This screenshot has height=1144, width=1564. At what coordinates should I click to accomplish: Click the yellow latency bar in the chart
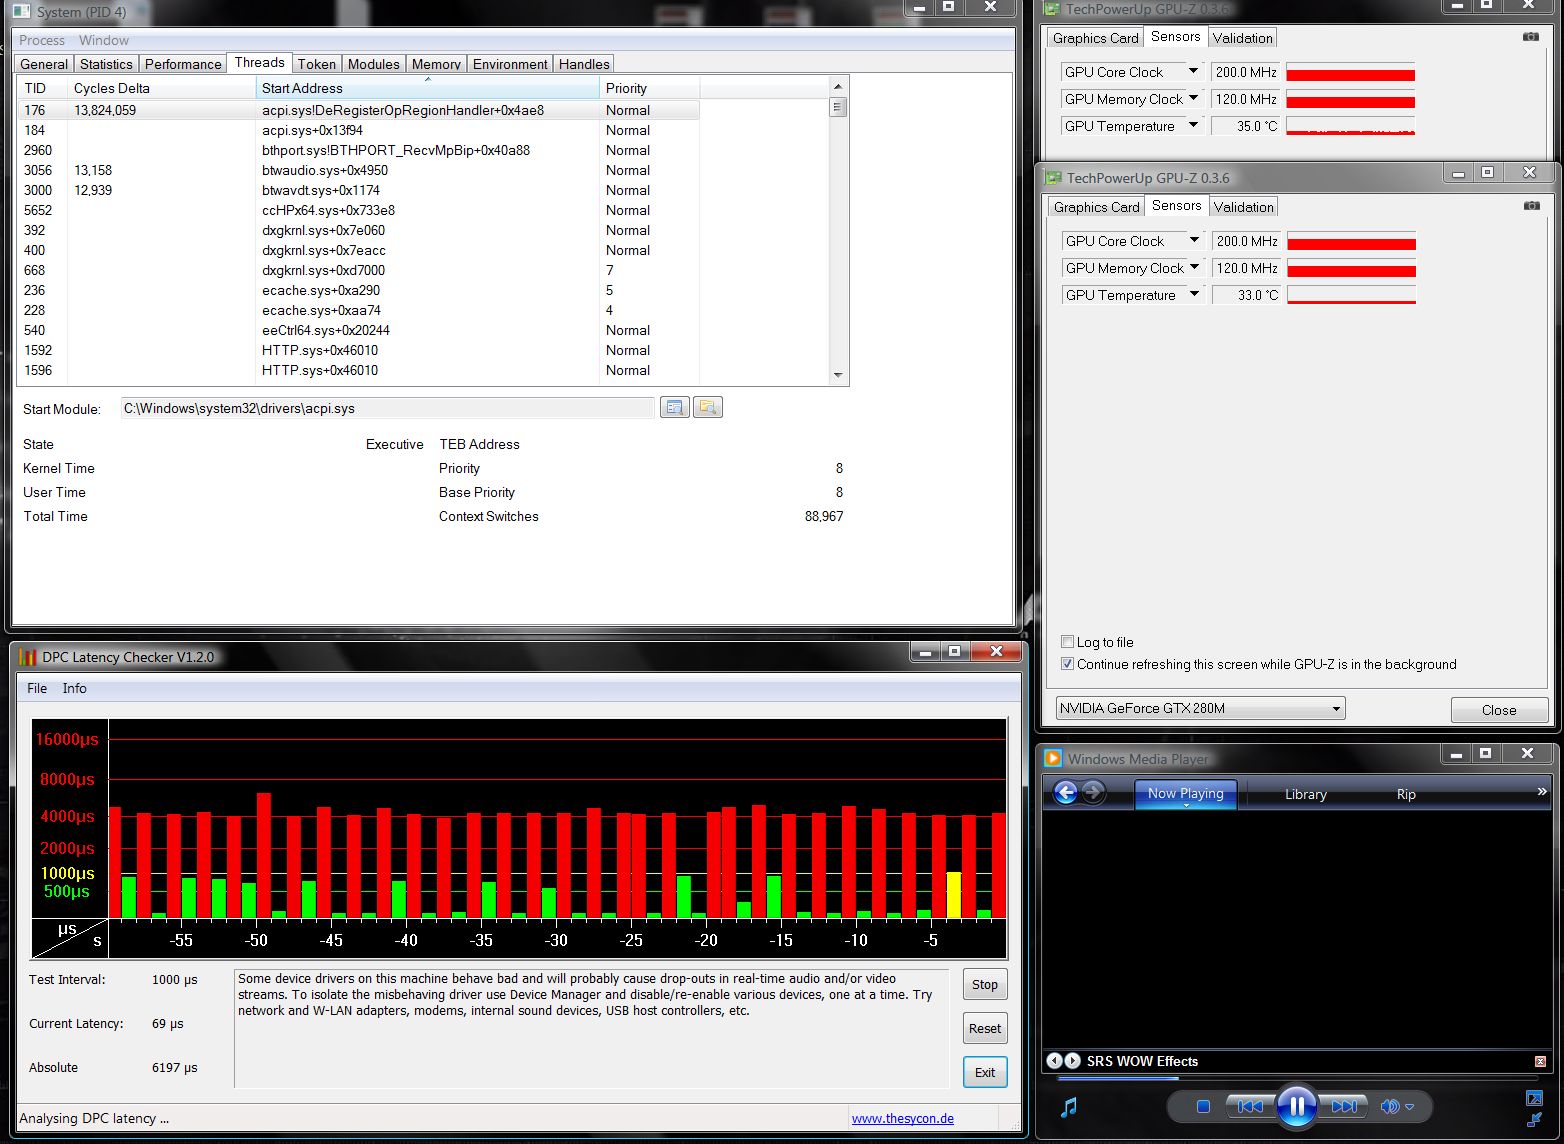[x=954, y=895]
